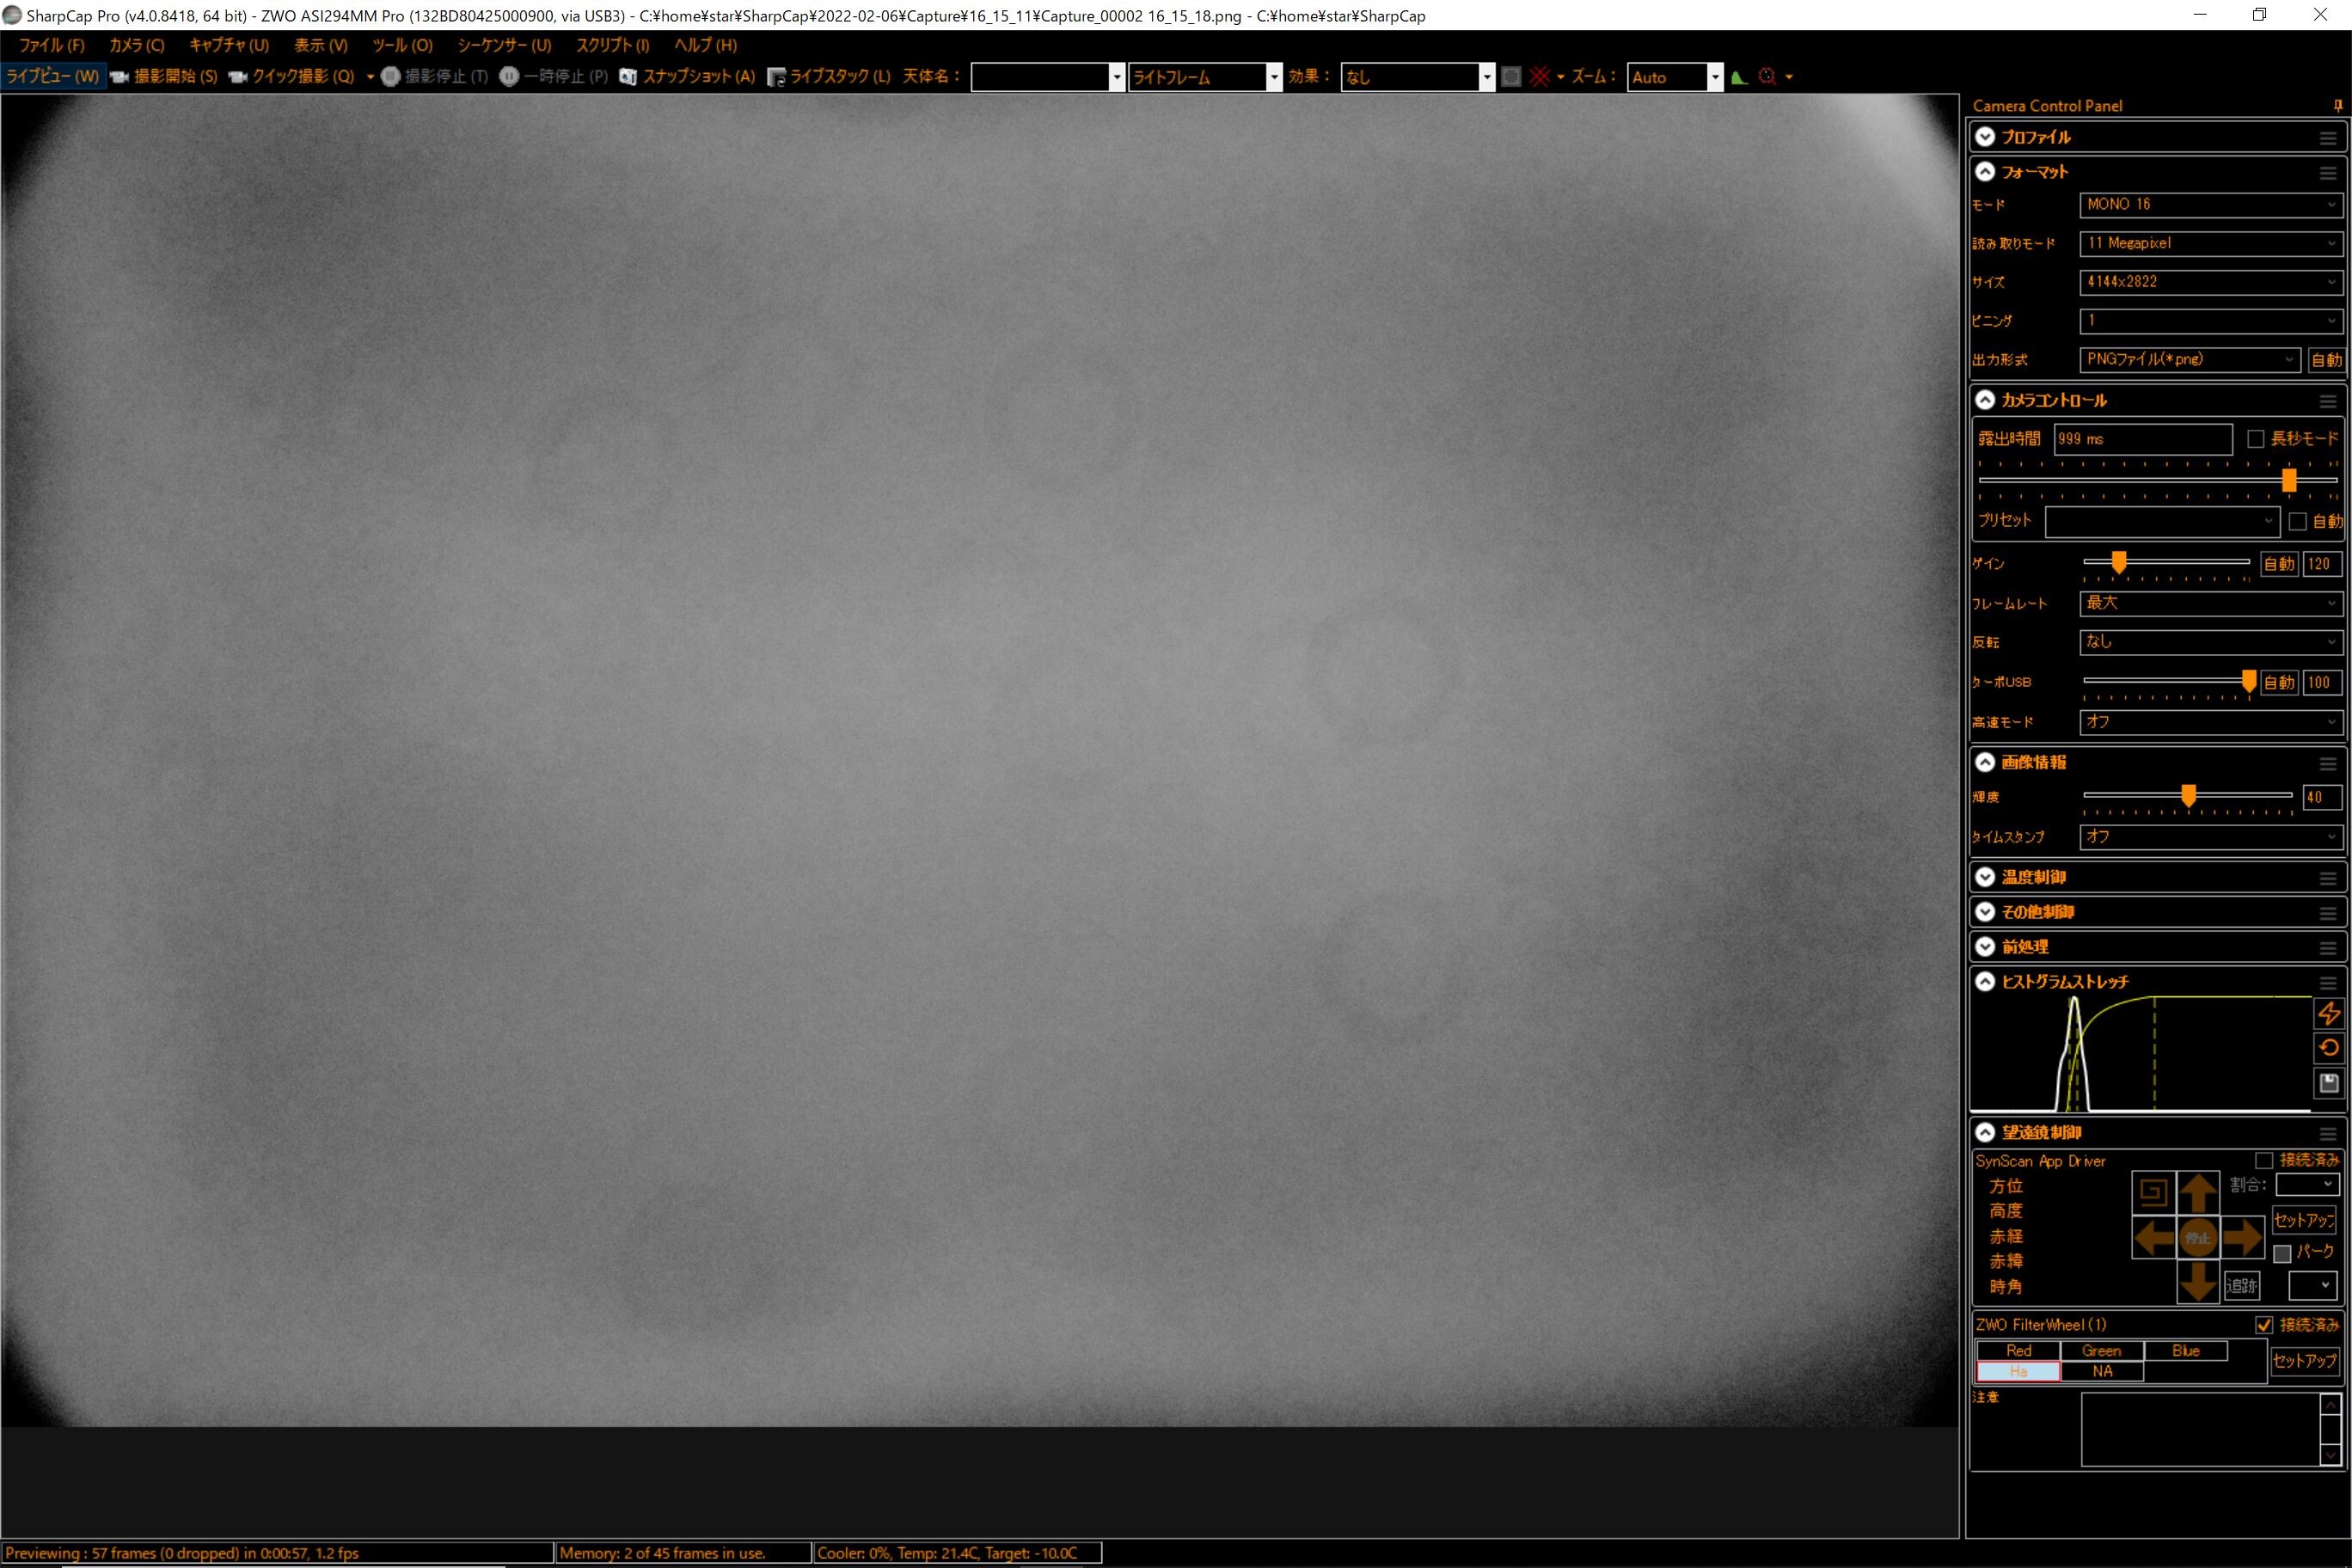The image size is (2352, 1568).
Task: Click the gain (ゲイン) slider handle
Action: tap(2118, 562)
